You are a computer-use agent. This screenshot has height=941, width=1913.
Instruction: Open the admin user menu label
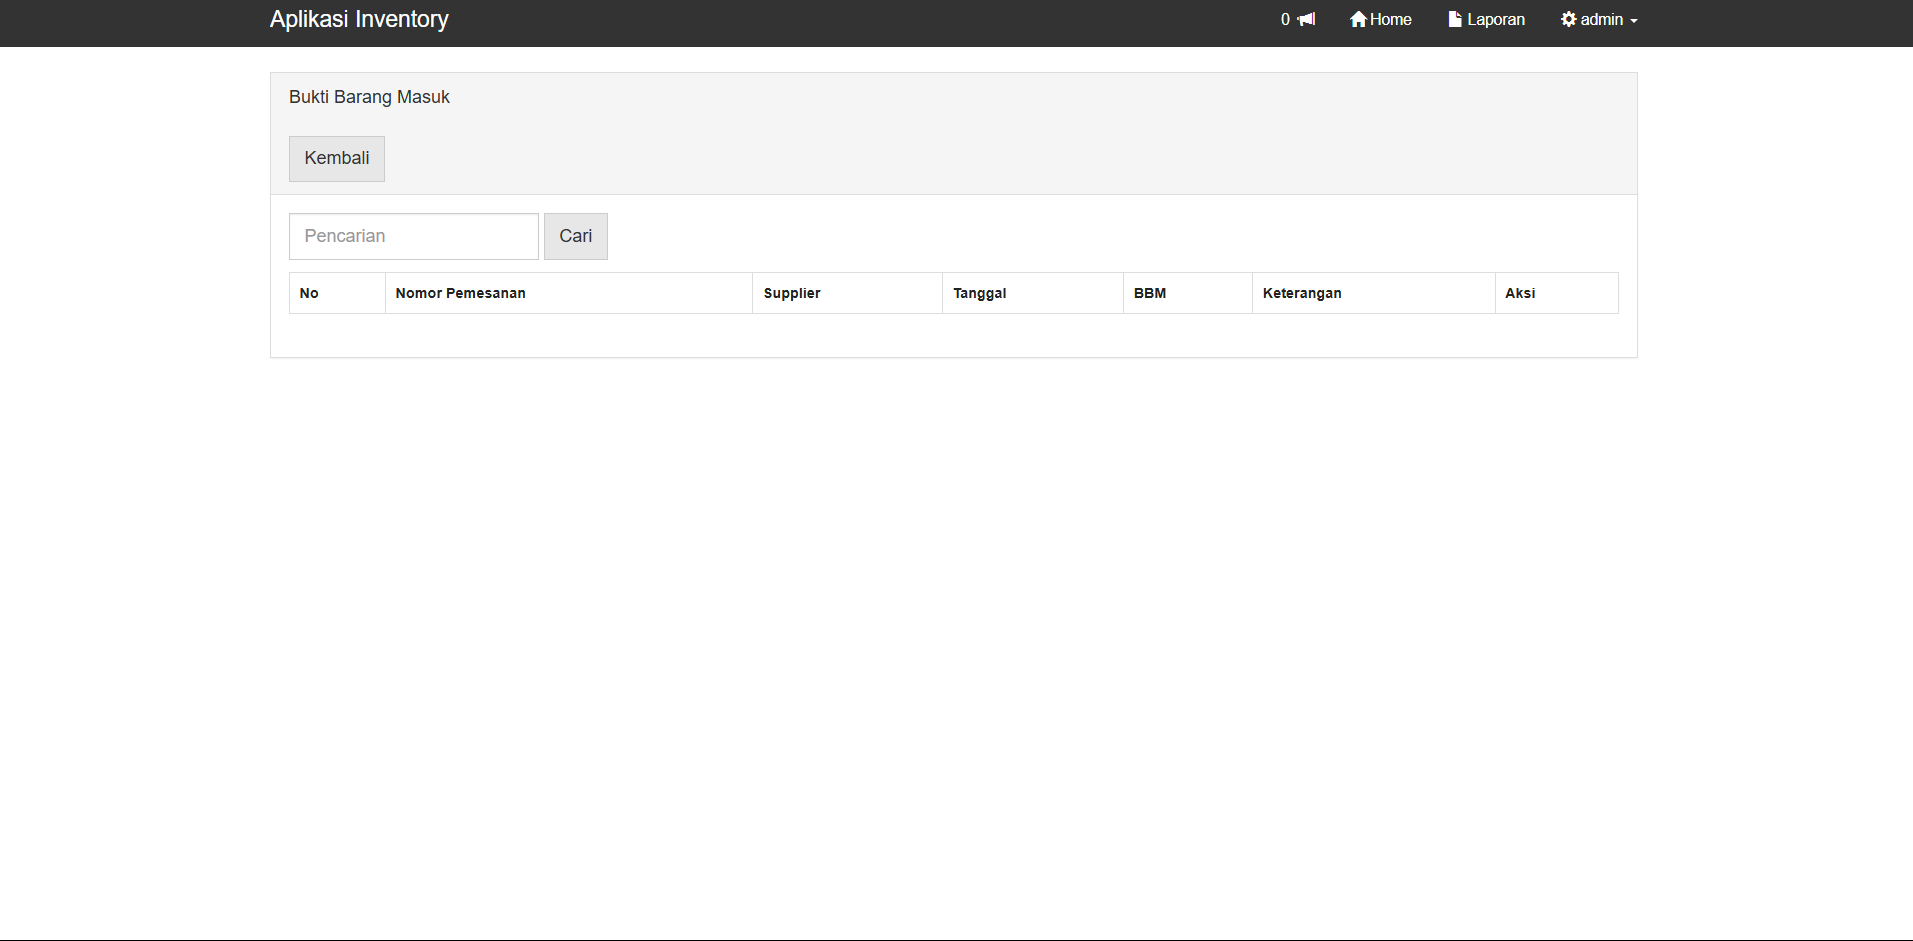(x=1601, y=20)
